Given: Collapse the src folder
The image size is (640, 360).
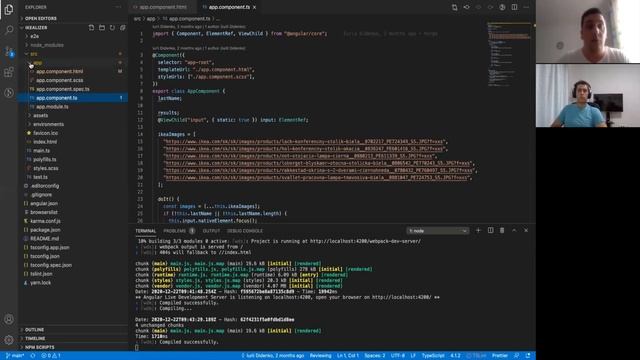Looking at the screenshot, I should [73, 54].
